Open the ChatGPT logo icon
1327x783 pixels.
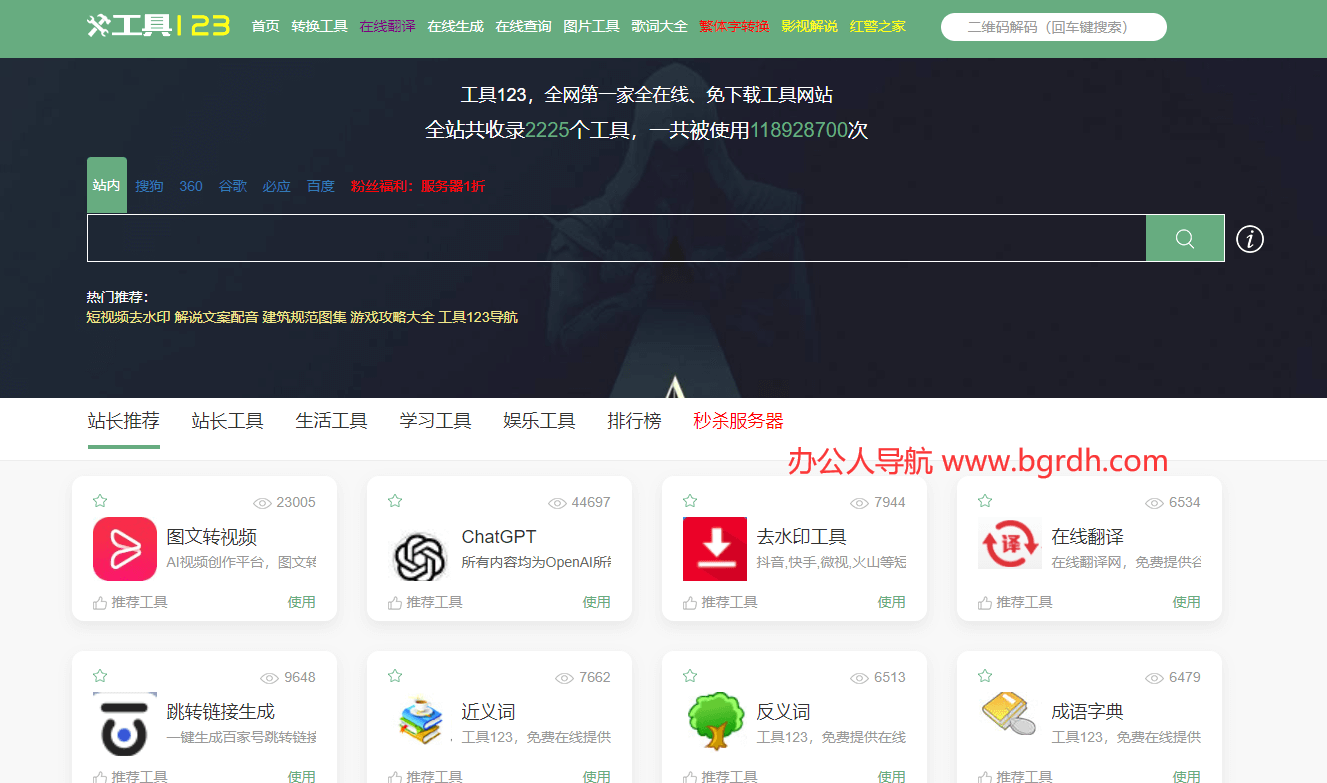[420, 556]
